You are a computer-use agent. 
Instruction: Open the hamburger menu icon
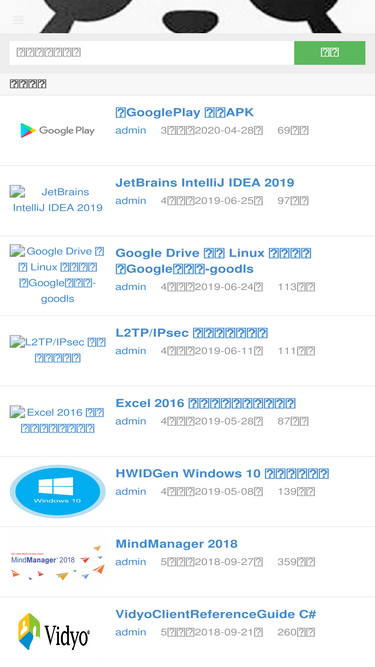click(x=18, y=19)
